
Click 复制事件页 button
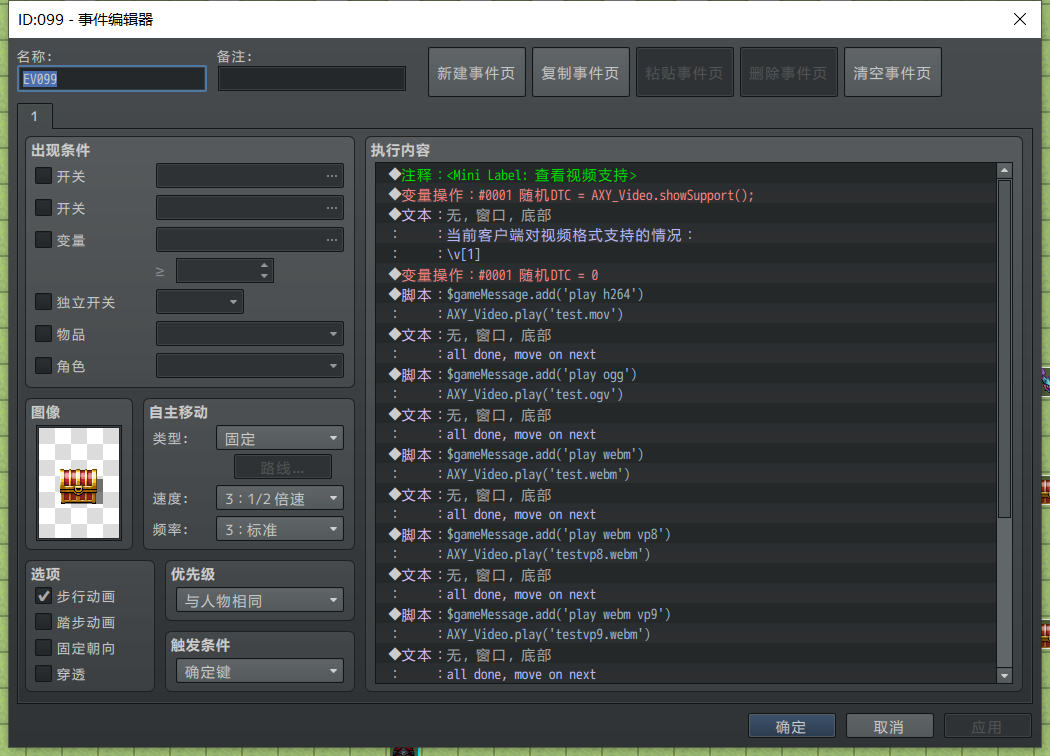click(x=581, y=72)
